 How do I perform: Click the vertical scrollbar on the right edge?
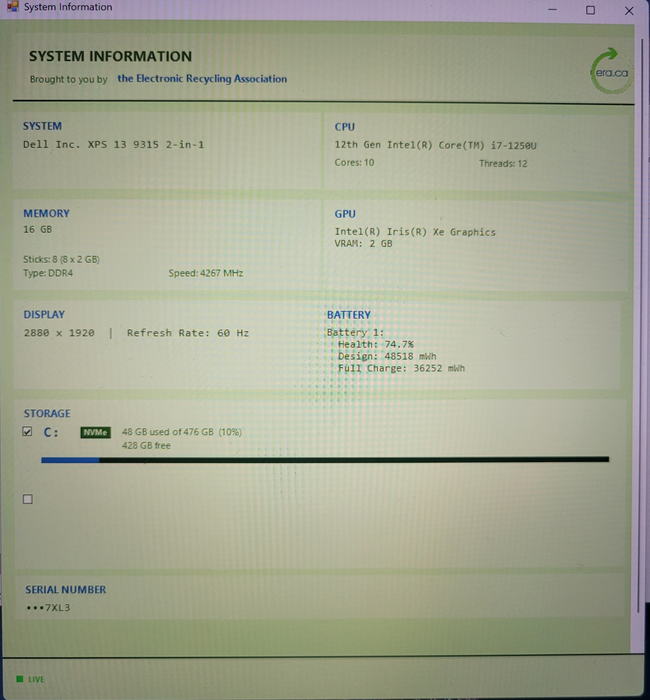pyautogui.click(x=642, y=326)
